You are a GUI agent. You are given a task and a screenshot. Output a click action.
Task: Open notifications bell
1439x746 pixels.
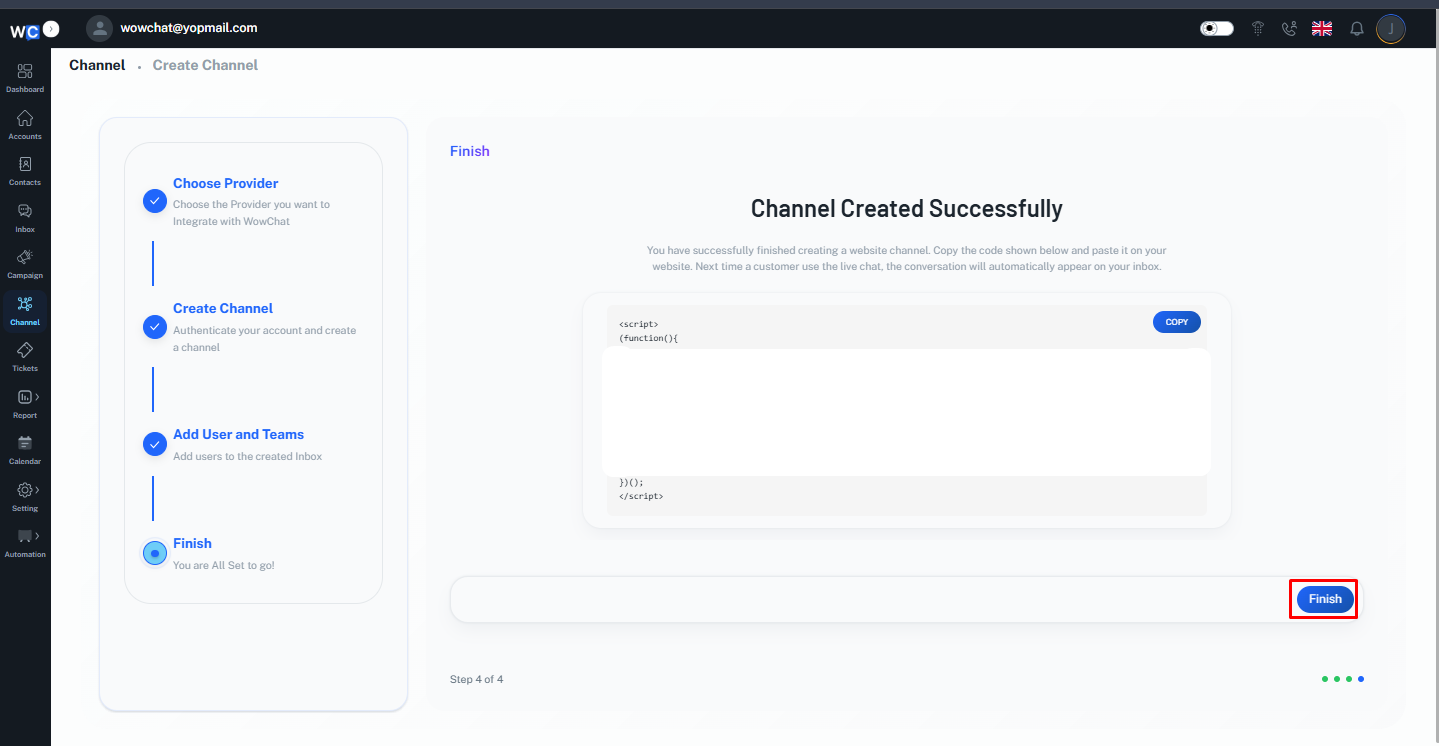tap(1357, 29)
